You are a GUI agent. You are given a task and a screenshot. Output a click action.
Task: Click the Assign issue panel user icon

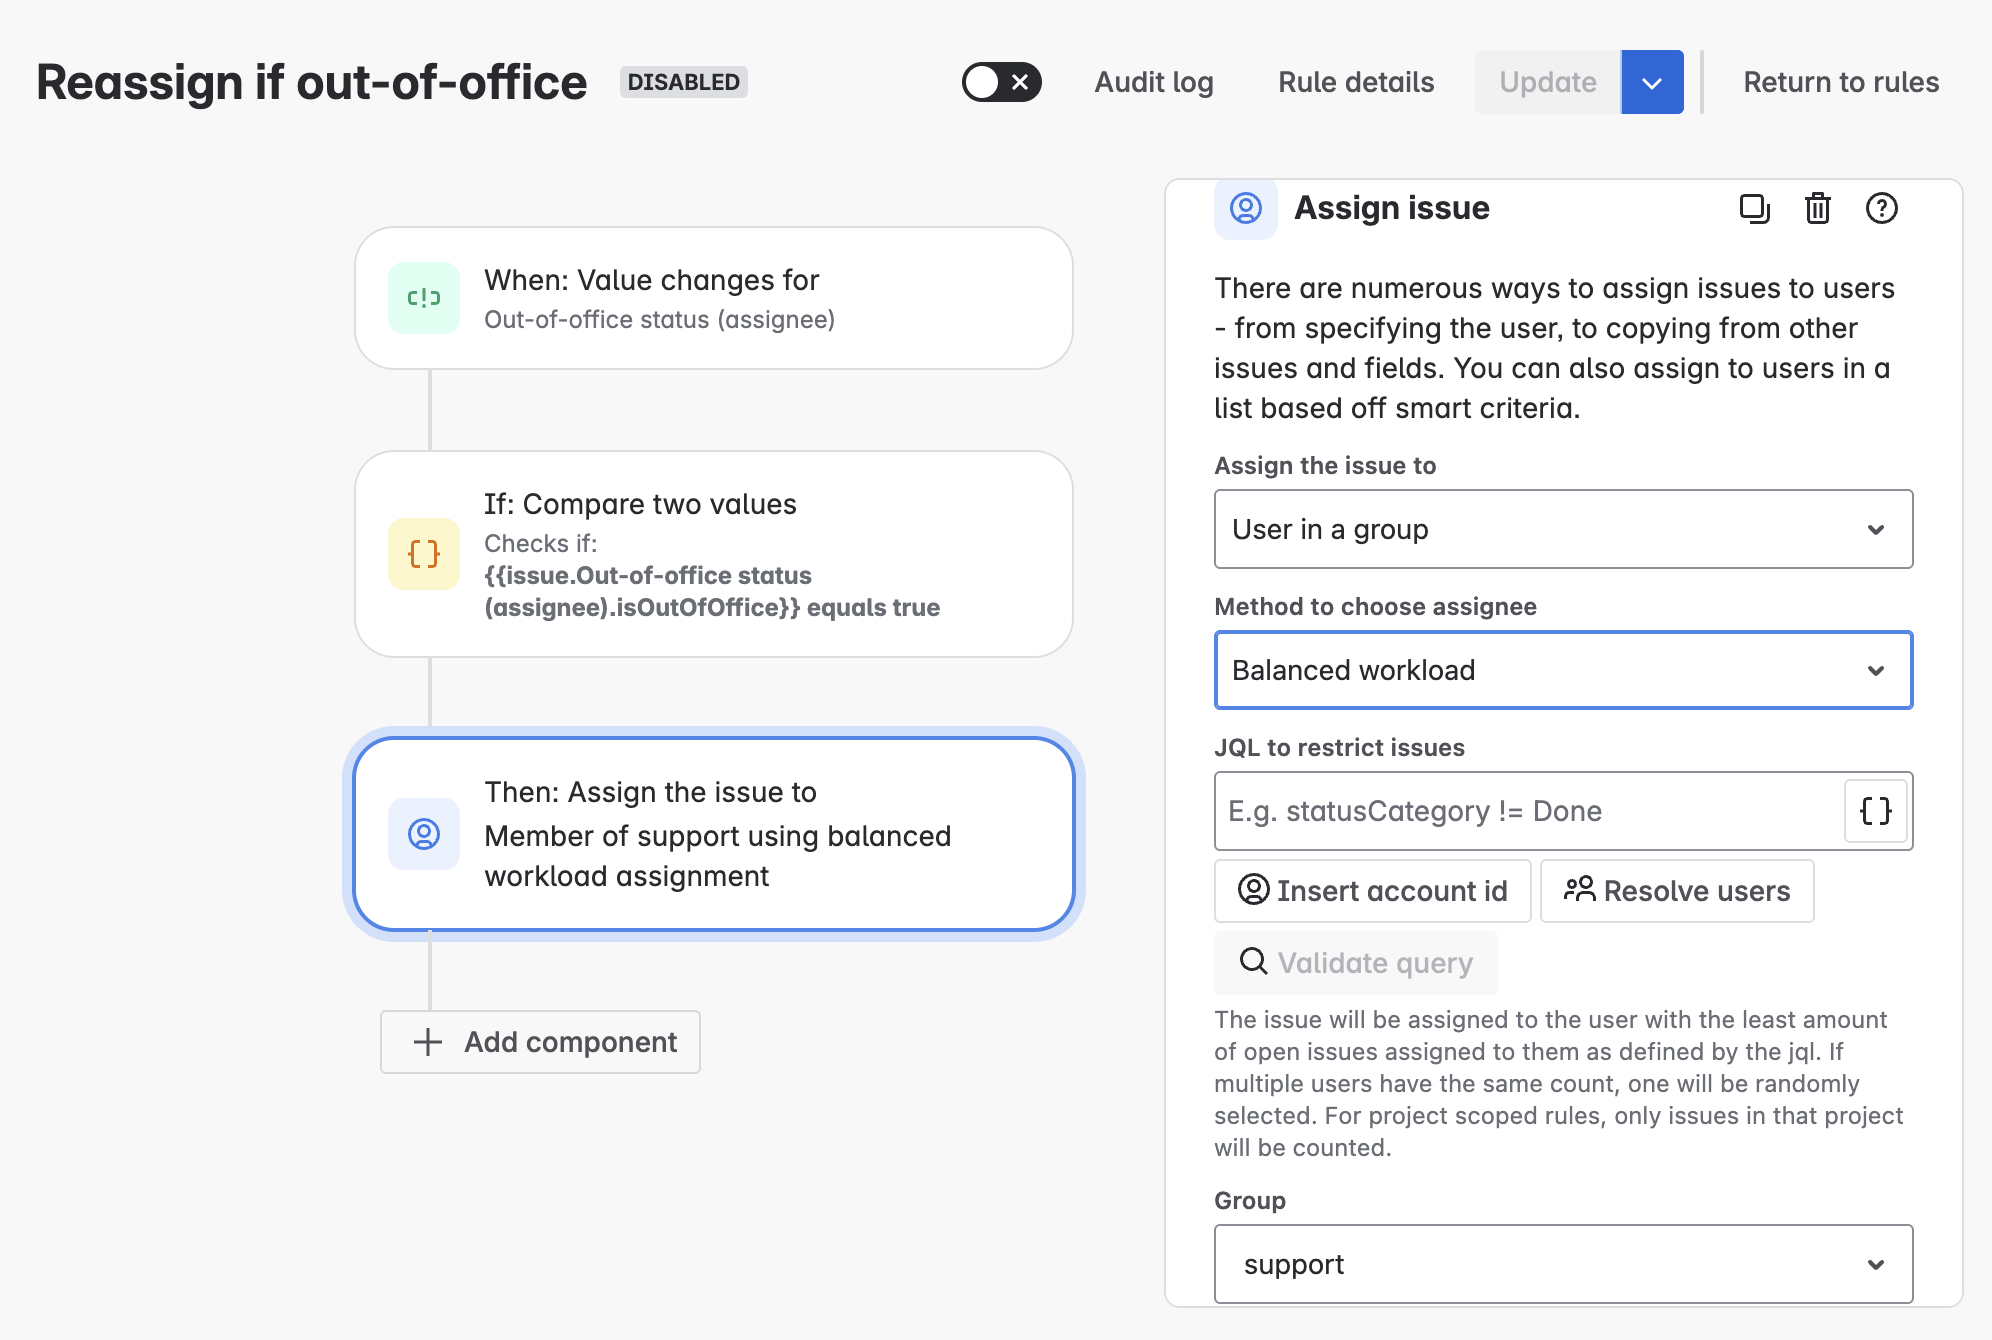tap(1246, 208)
